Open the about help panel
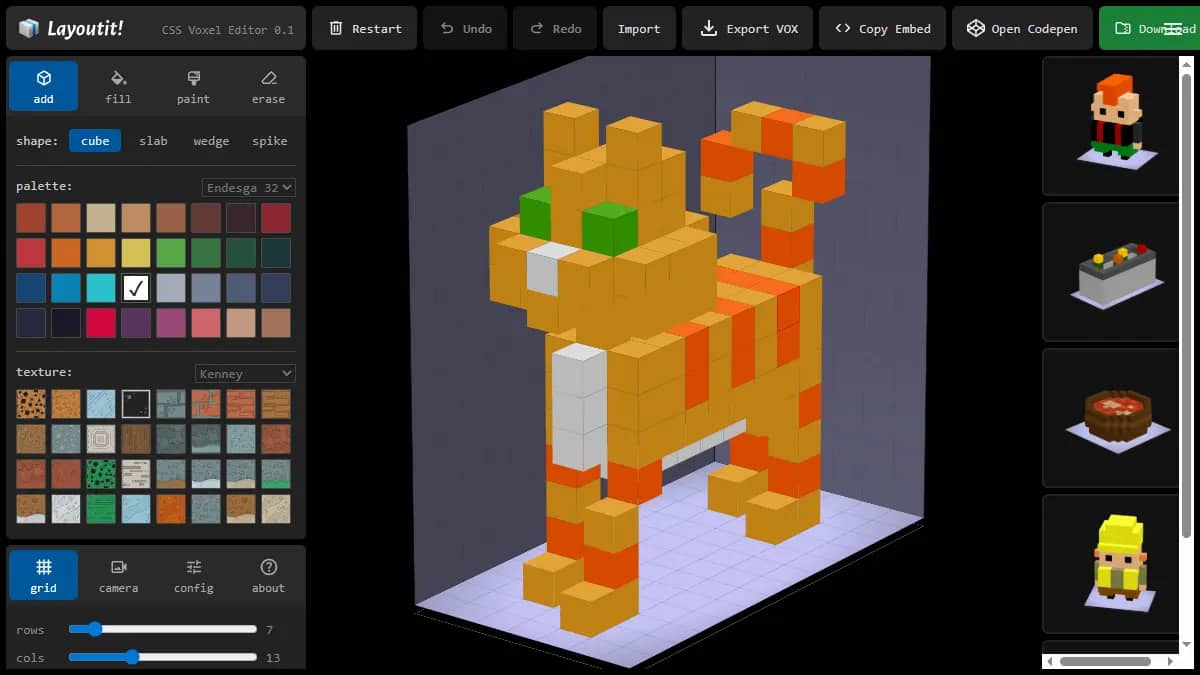 point(268,575)
